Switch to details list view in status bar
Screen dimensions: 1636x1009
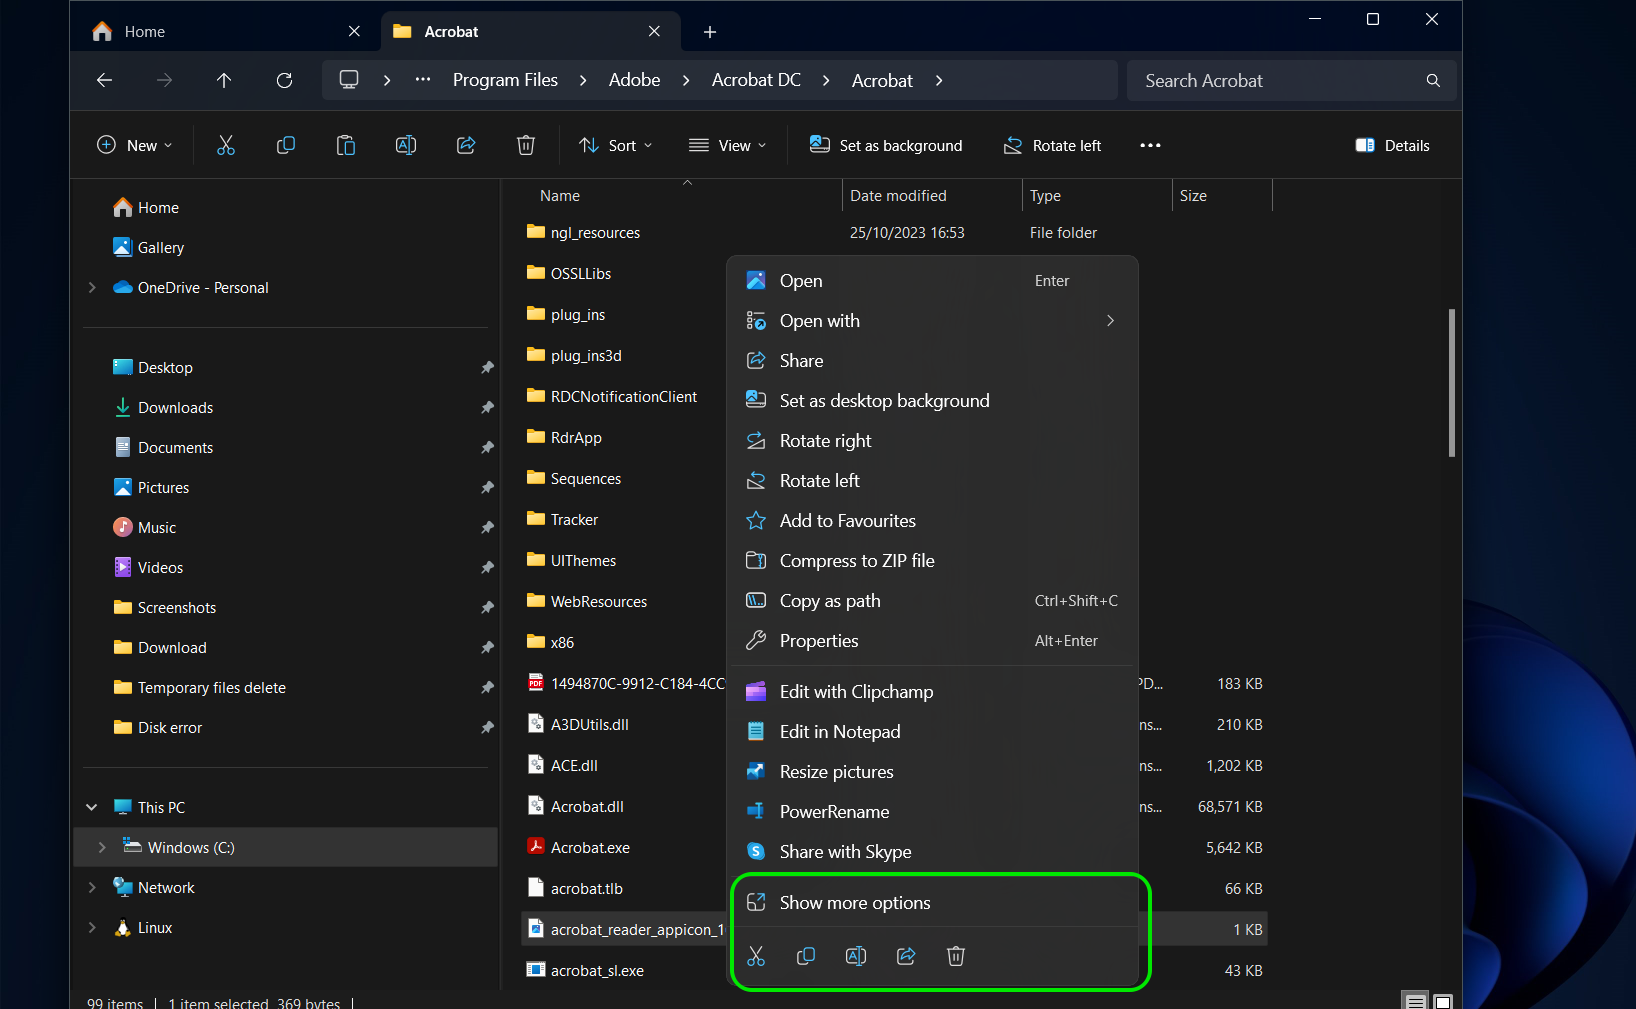pyautogui.click(x=1415, y=1001)
